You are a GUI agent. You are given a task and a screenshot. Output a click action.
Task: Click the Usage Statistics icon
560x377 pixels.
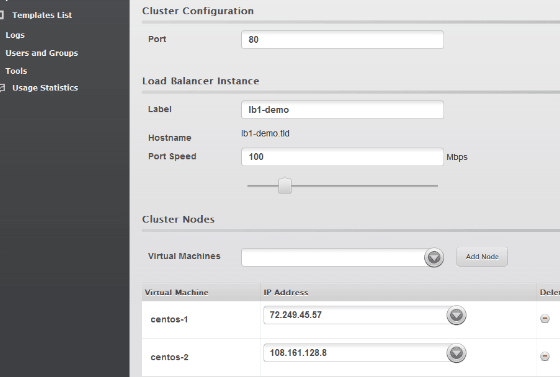[x=2, y=88]
